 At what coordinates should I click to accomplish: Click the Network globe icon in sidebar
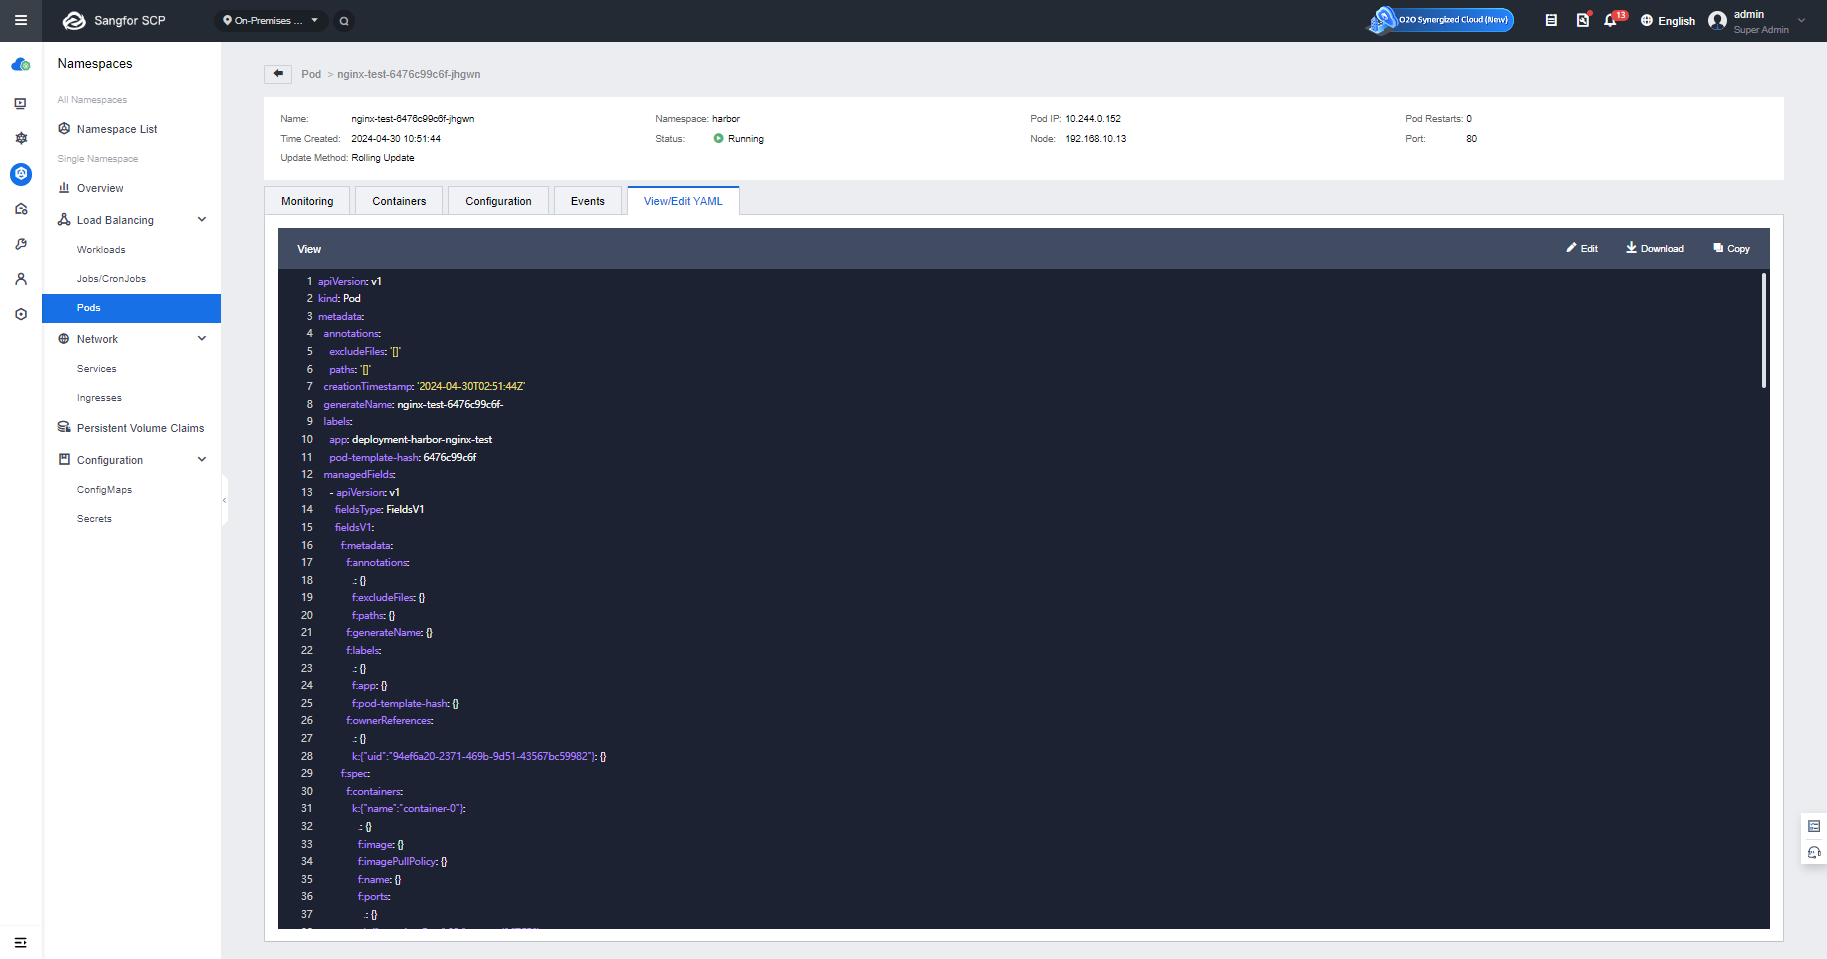coord(64,339)
